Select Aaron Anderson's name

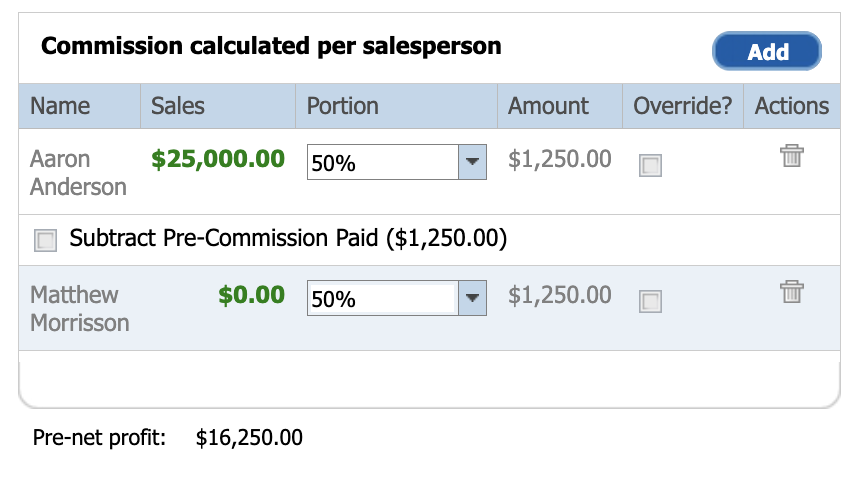click(x=78, y=173)
